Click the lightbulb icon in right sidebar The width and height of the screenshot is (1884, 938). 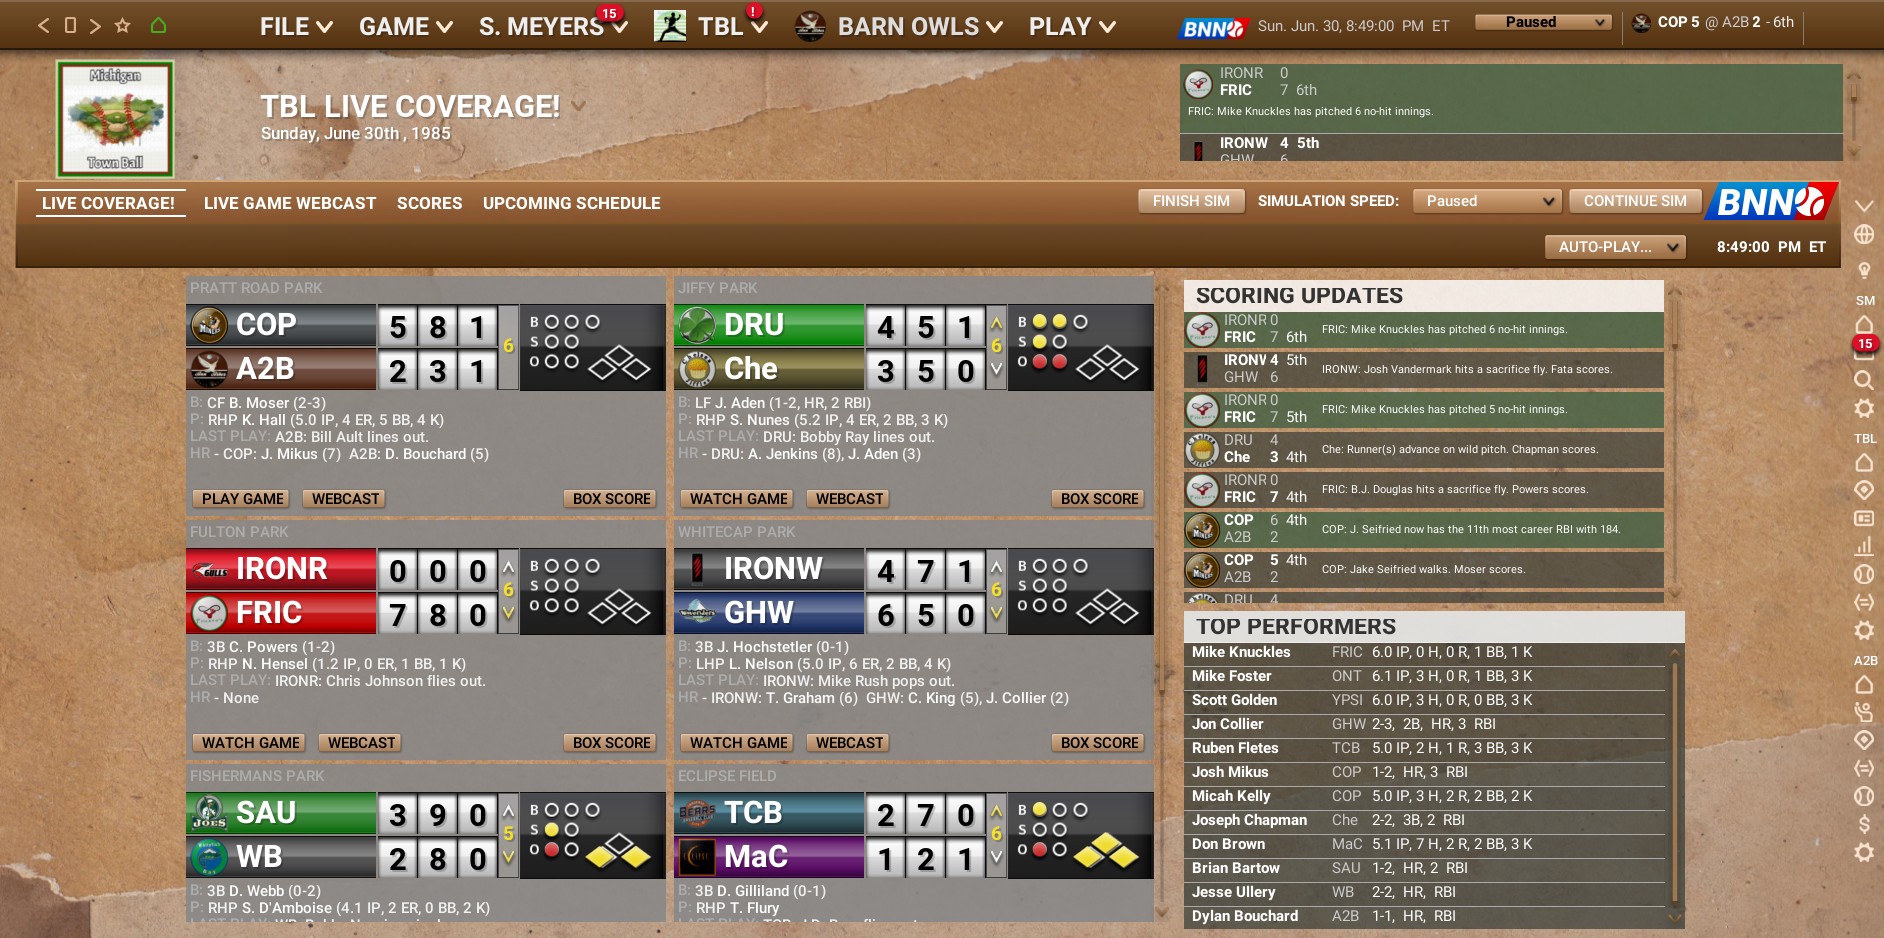(1863, 270)
